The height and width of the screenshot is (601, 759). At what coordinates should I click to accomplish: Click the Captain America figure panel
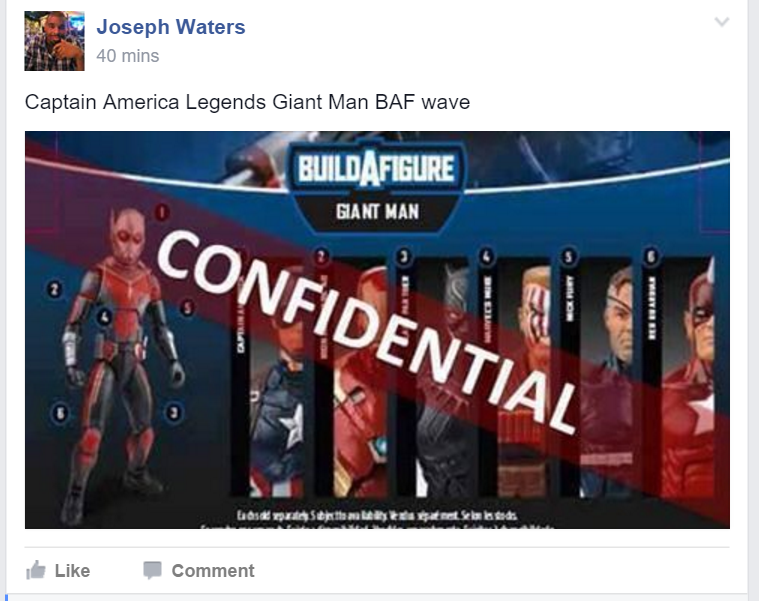point(270,375)
